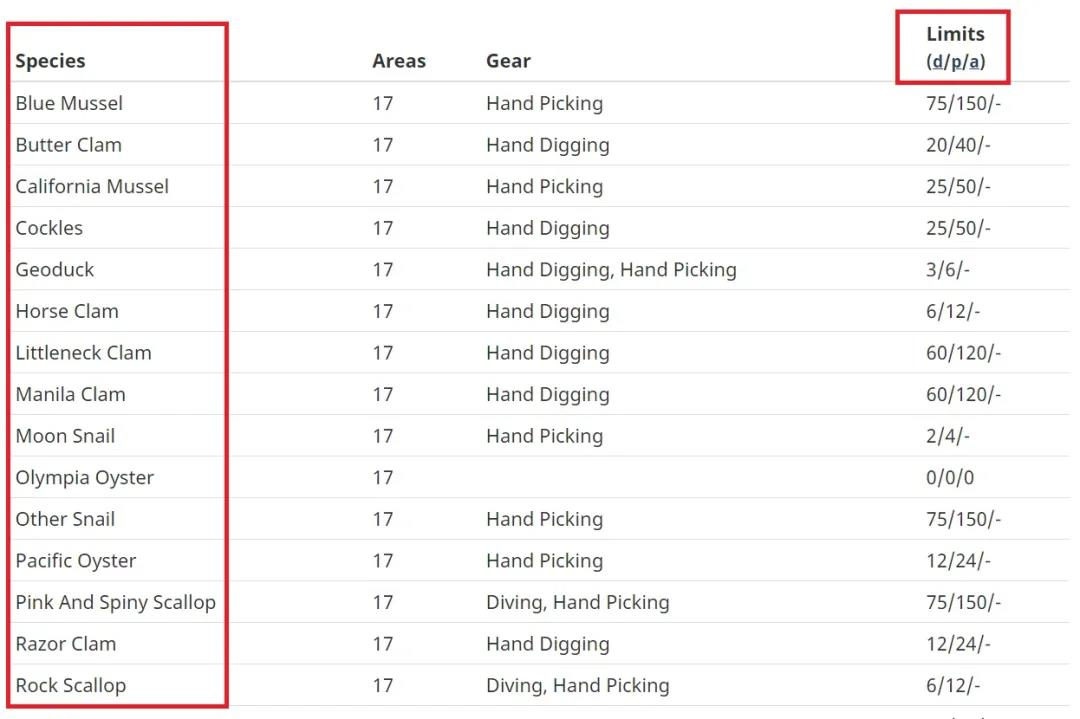Click Geoduck's Hand Digging, Hand Picking gear cell
Viewport: 1080px width, 719px height.
[611, 269]
